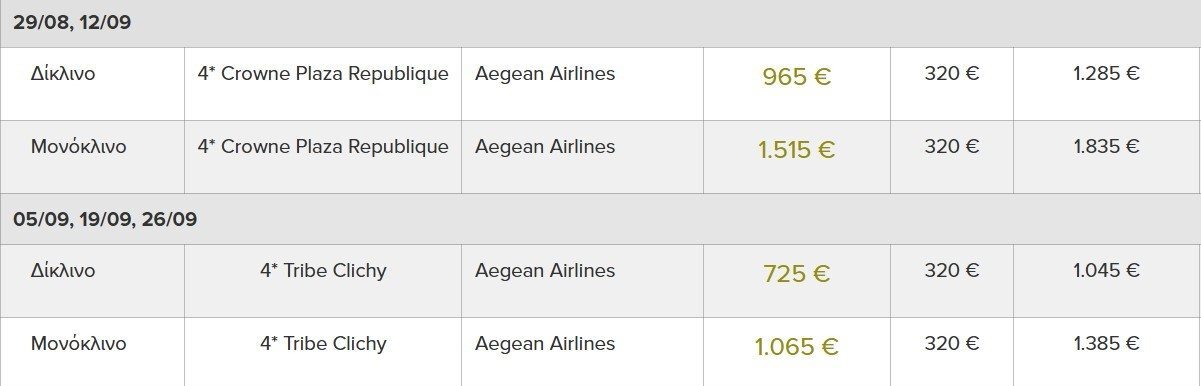
Task: Click the 1.835 € total price
Action: click(1107, 147)
